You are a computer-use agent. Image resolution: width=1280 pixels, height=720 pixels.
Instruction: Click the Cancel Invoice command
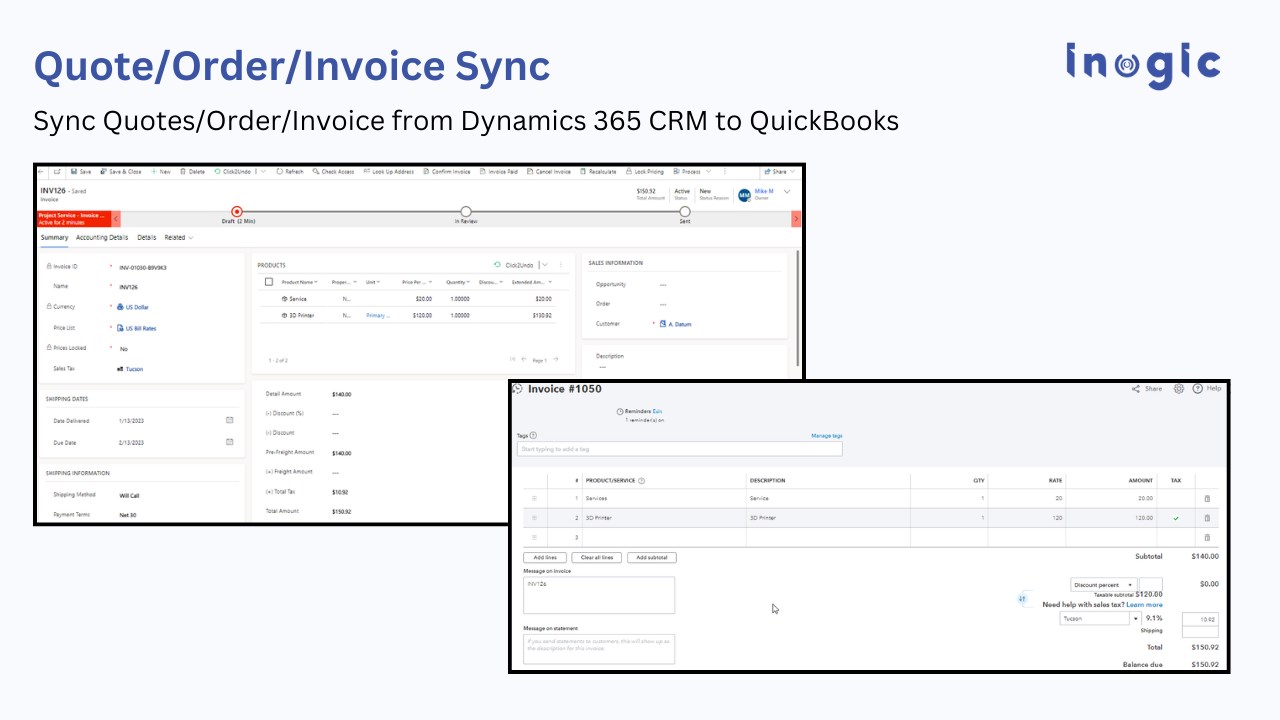pyautogui.click(x=549, y=171)
